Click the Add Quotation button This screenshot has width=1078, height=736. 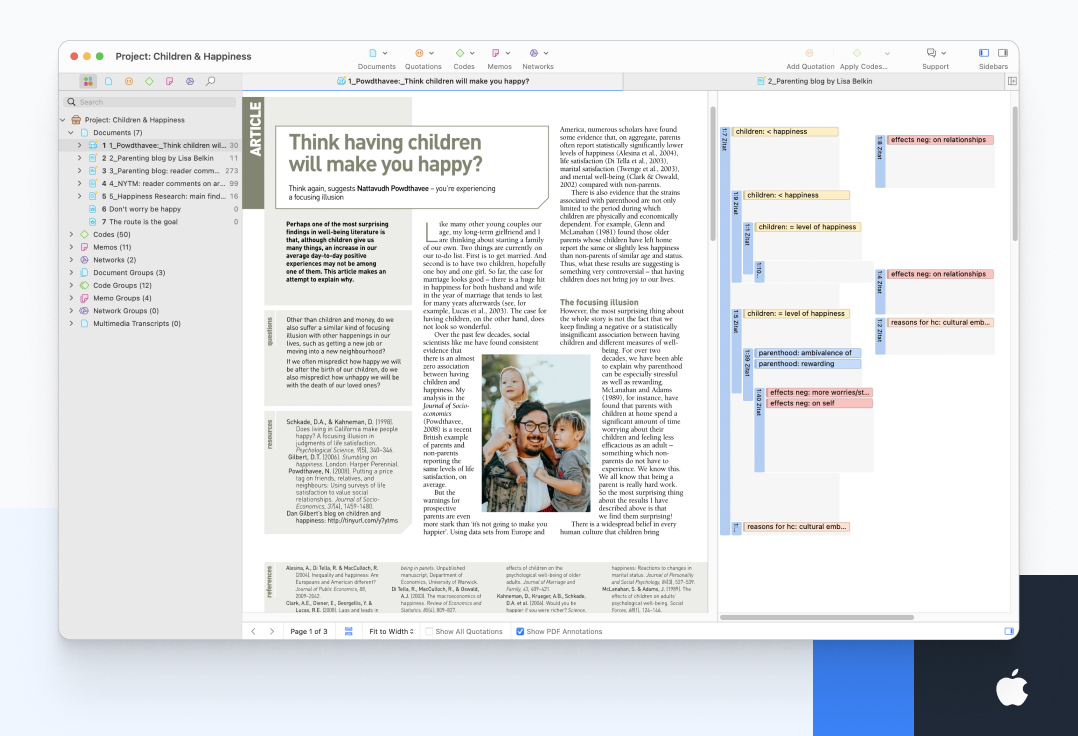[x=809, y=53]
